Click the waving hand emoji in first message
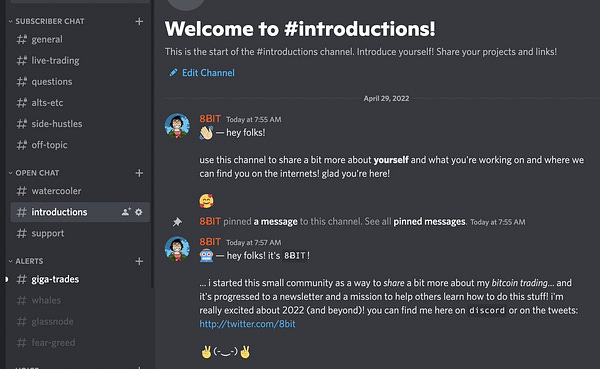Viewport: 600px width, 369px height. pyautogui.click(x=206, y=133)
